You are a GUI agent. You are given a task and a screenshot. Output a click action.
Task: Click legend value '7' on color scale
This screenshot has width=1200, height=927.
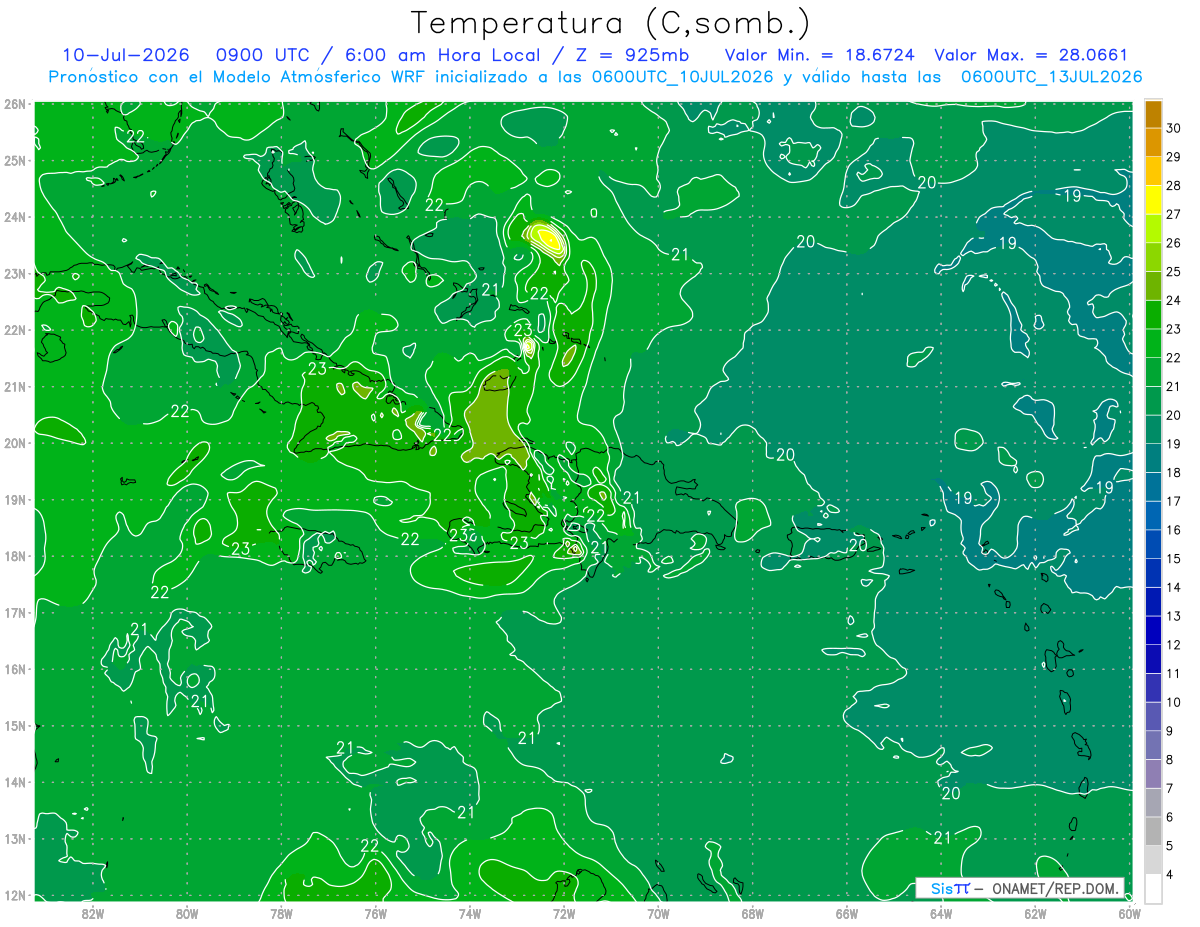coord(1170,788)
